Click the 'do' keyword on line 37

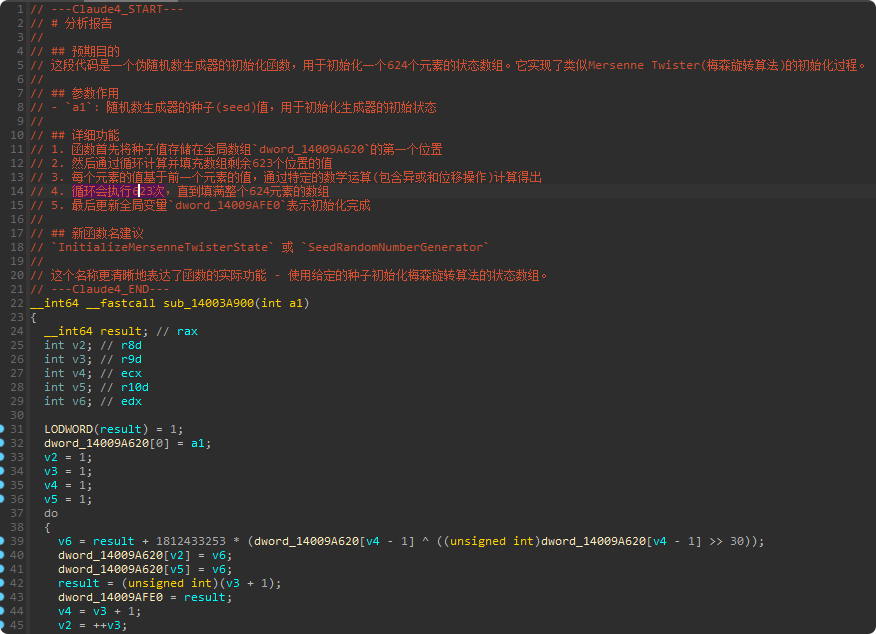[x=51, y=513]
